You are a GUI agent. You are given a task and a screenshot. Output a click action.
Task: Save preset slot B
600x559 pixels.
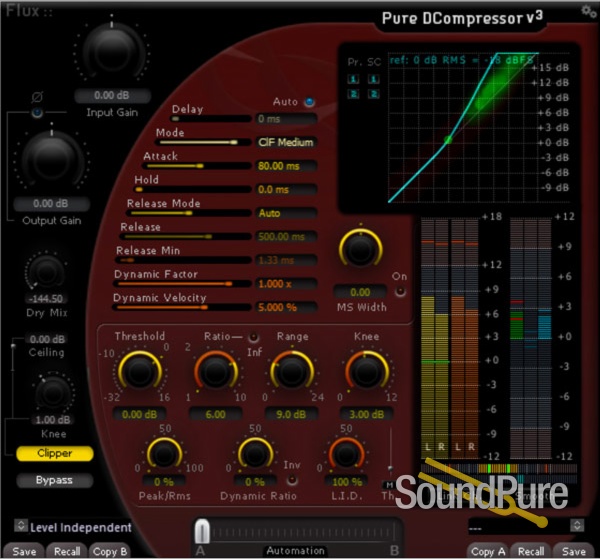tap(574, 551)
